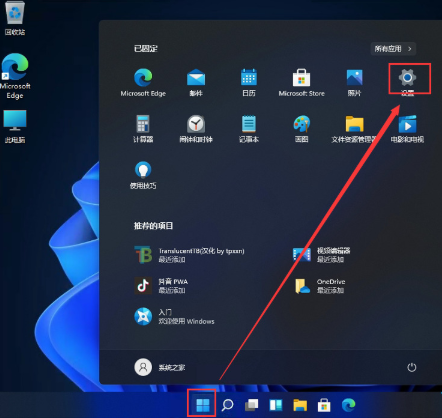The image size is (442, 418).
Task: Open recommended TranslucentTB item
Action: (x=189, y=255)
